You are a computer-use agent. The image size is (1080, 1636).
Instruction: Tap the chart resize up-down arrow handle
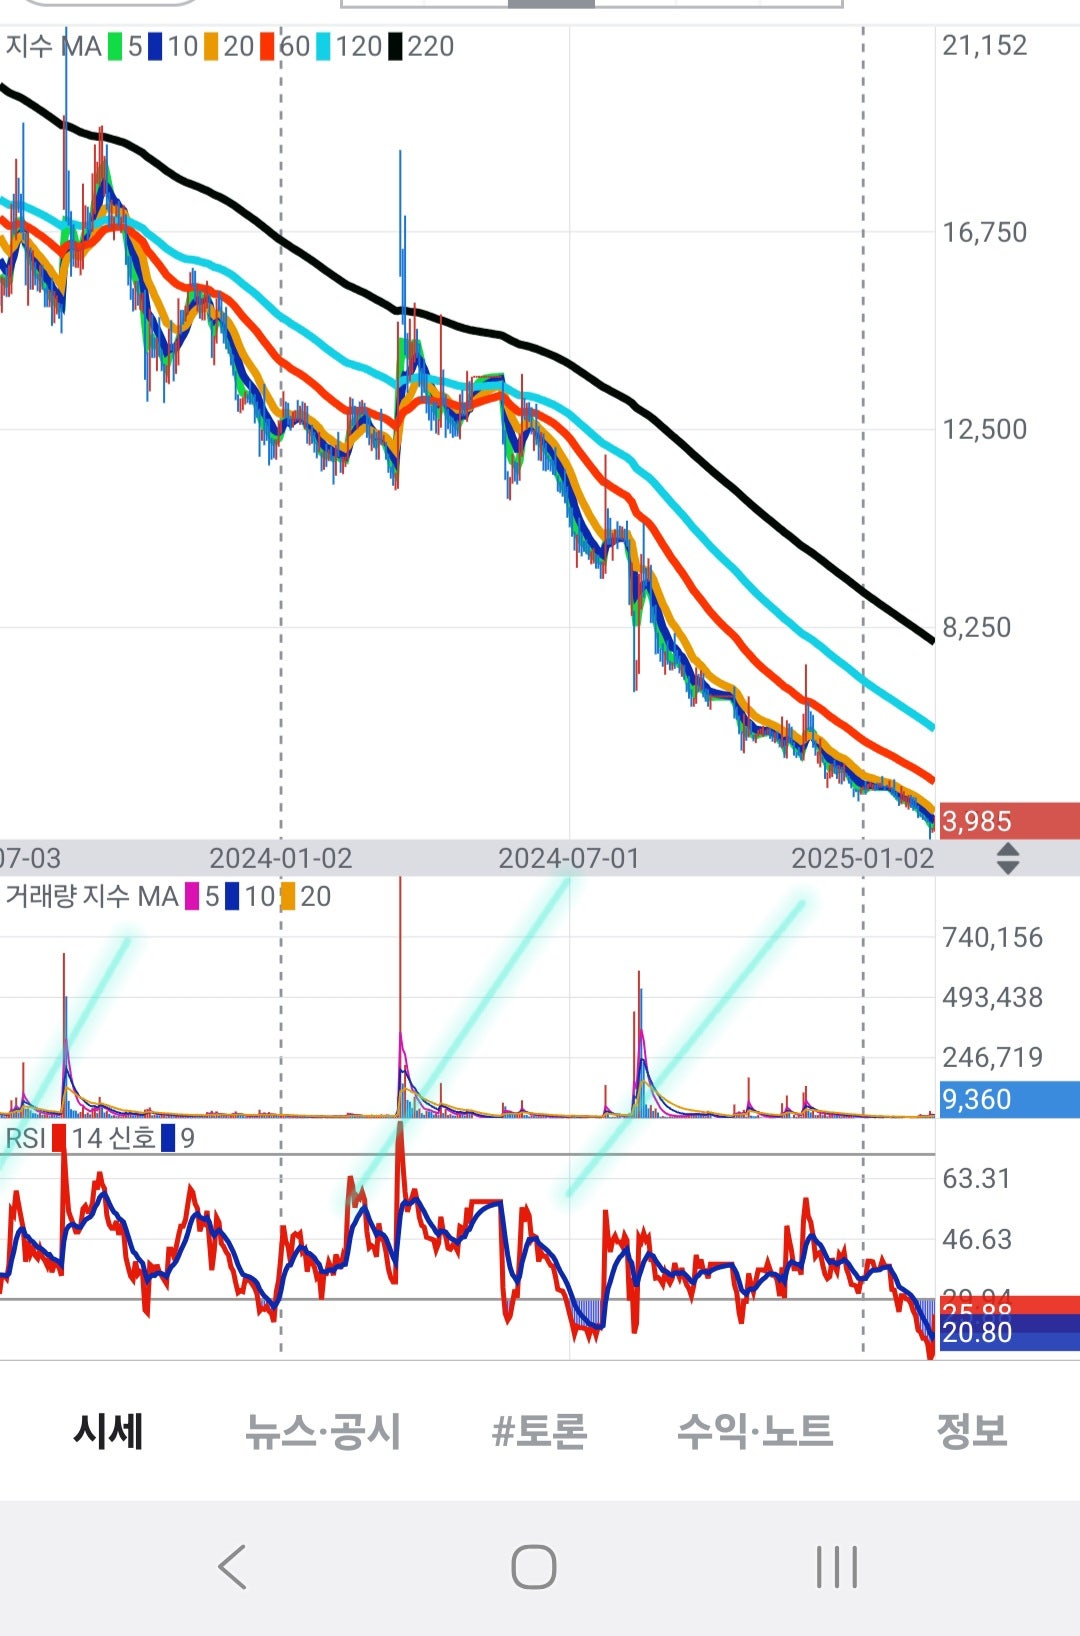(x=1008, y=858)
